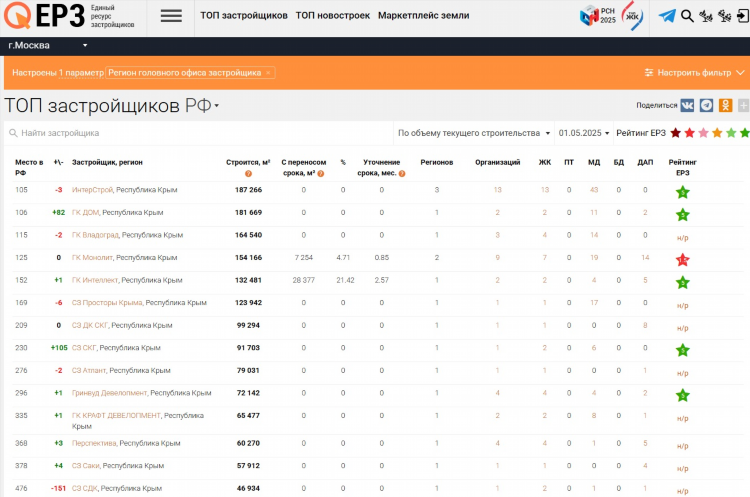This screenshot has width=750, height=497.
Task: Click the Организаций column header
Action: [x=497, y=162]
